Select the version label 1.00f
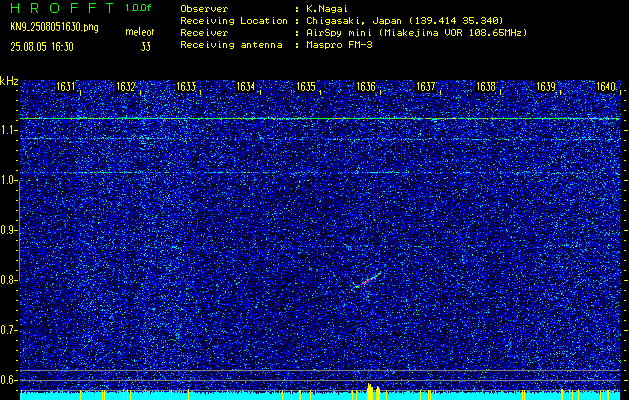This screenshot has height=400, width=629. (138, 8)
